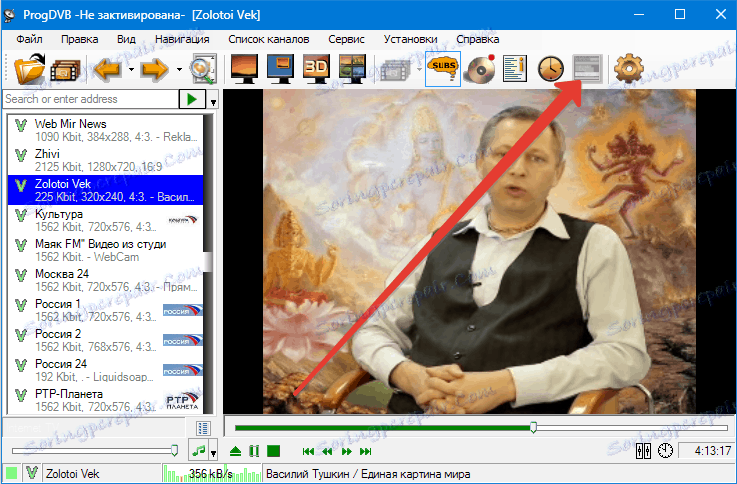Open the Список каналов menu
This screenshot has width=737, height=484.
tap(269, 39)
